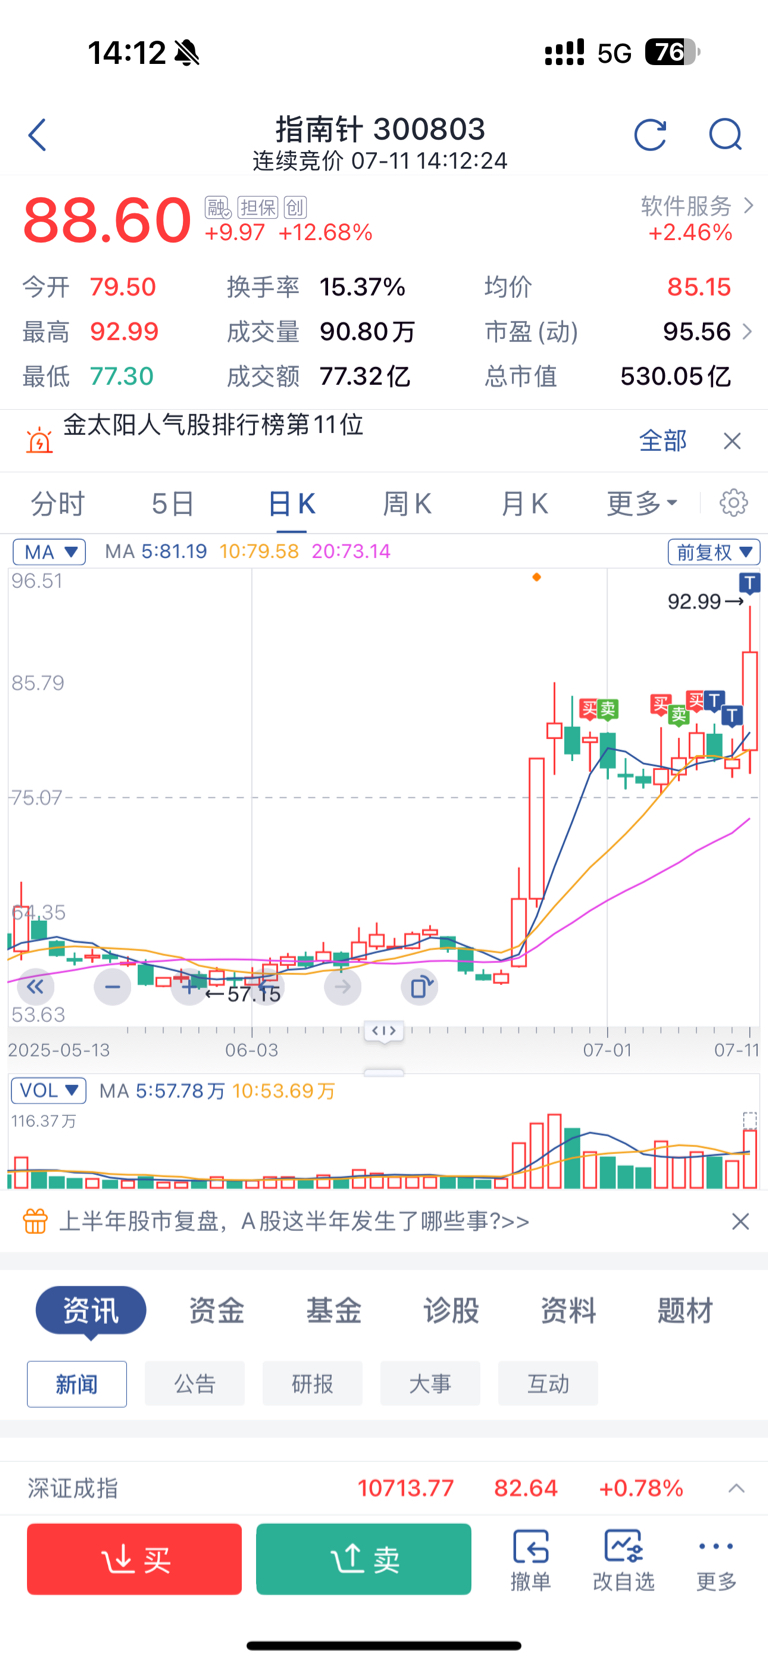The width and height of the screenshot is (768, 1665).
Task: Open the 前复权 adjustment dropdown
Action: click(x=714, y=551)
